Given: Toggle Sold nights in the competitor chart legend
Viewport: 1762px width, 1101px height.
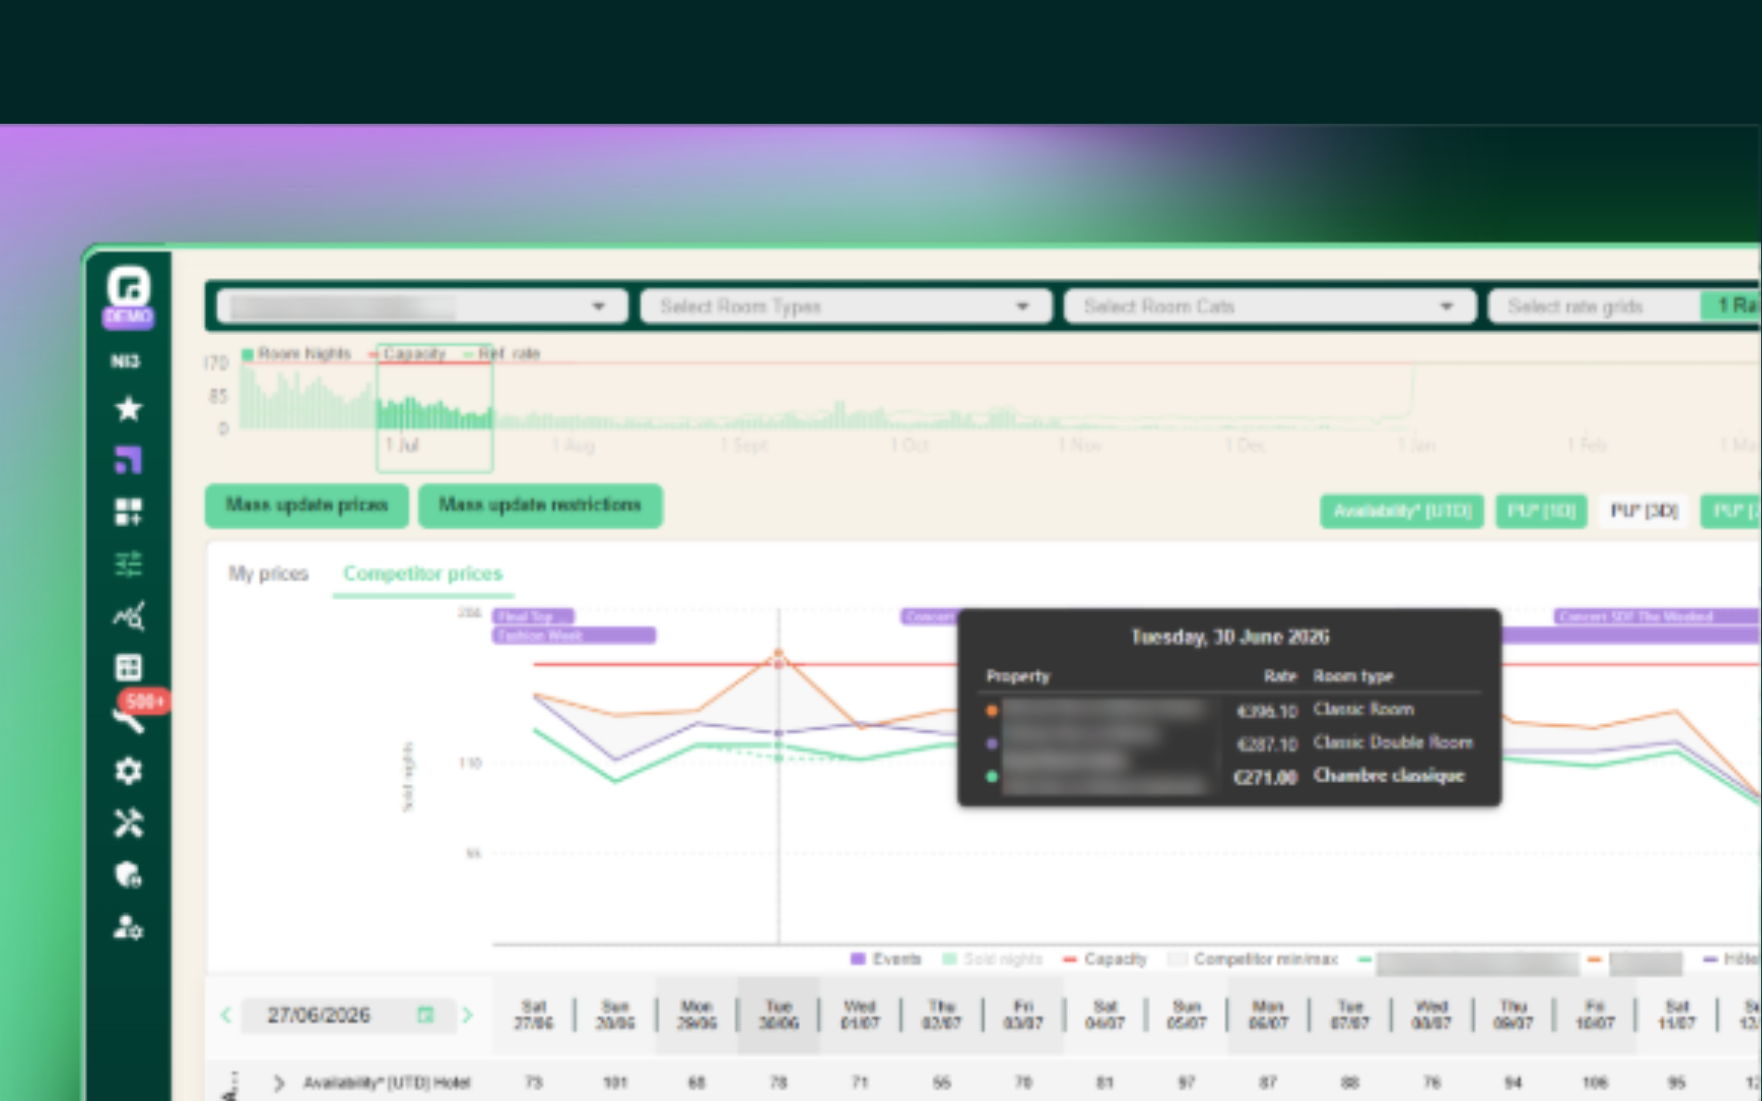Looking at the screenshot, I should click(x=992, y=959).
